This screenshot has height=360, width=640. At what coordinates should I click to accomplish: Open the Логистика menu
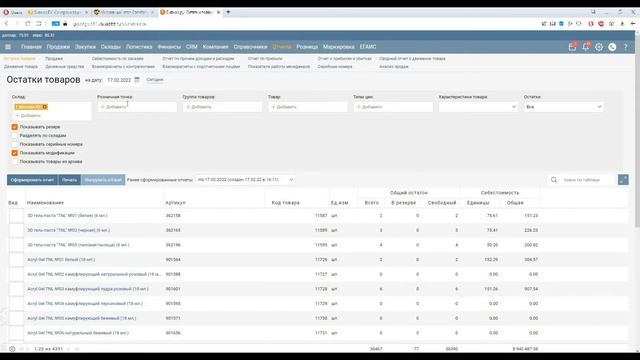click(139, 47)
